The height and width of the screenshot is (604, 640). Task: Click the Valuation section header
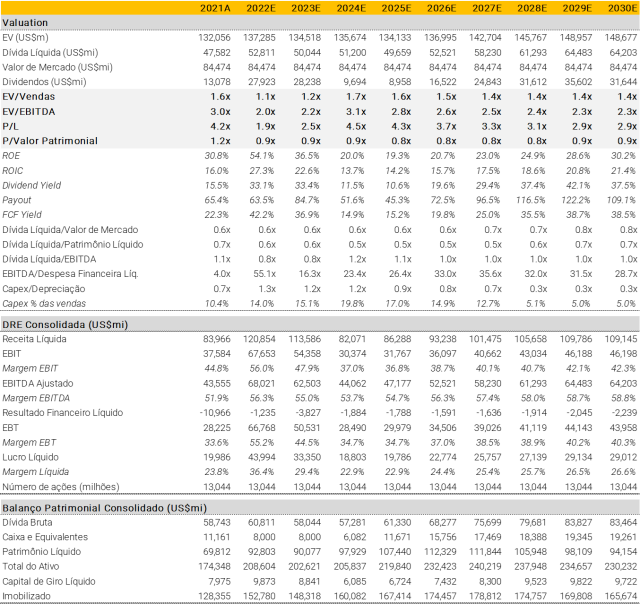[x=25, y=22]
